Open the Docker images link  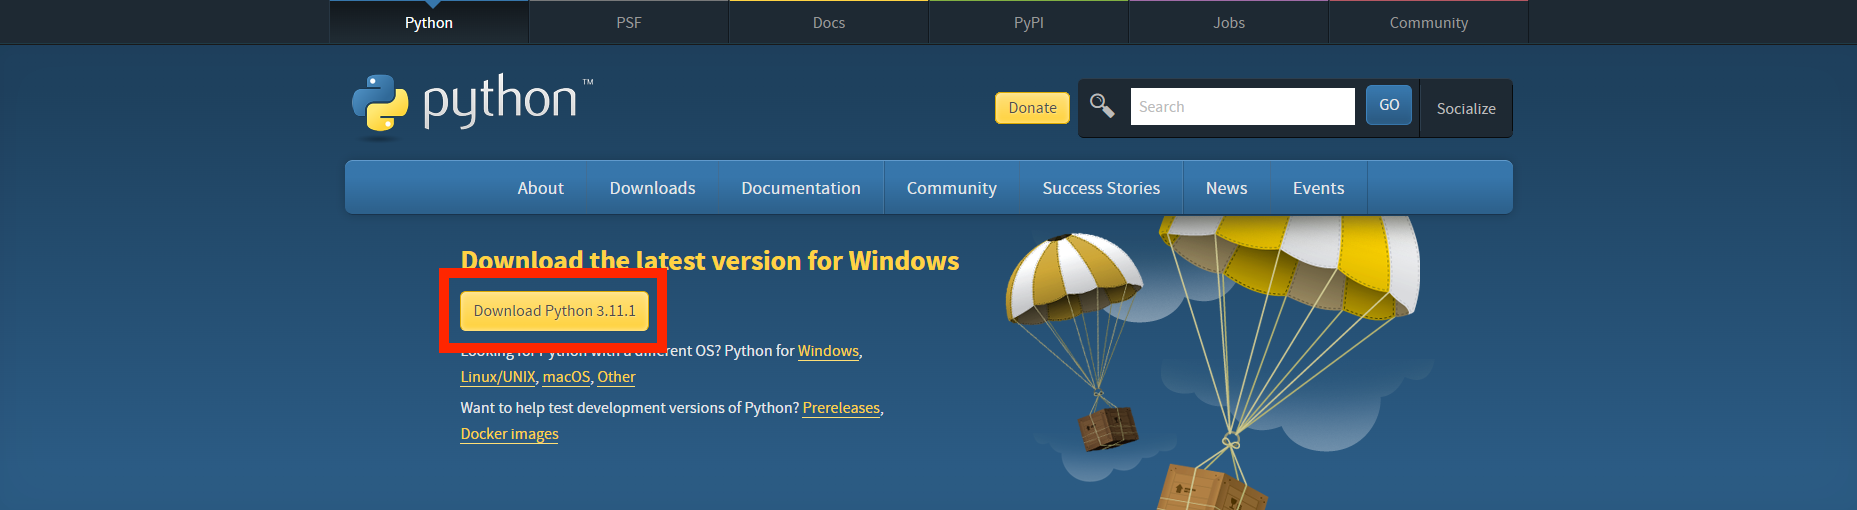click(x=509, y=434)
